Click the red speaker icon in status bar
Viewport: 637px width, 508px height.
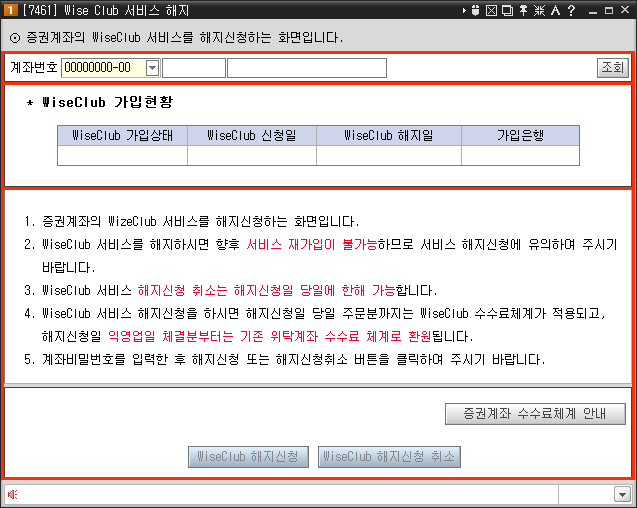click(x=13, y=494)
